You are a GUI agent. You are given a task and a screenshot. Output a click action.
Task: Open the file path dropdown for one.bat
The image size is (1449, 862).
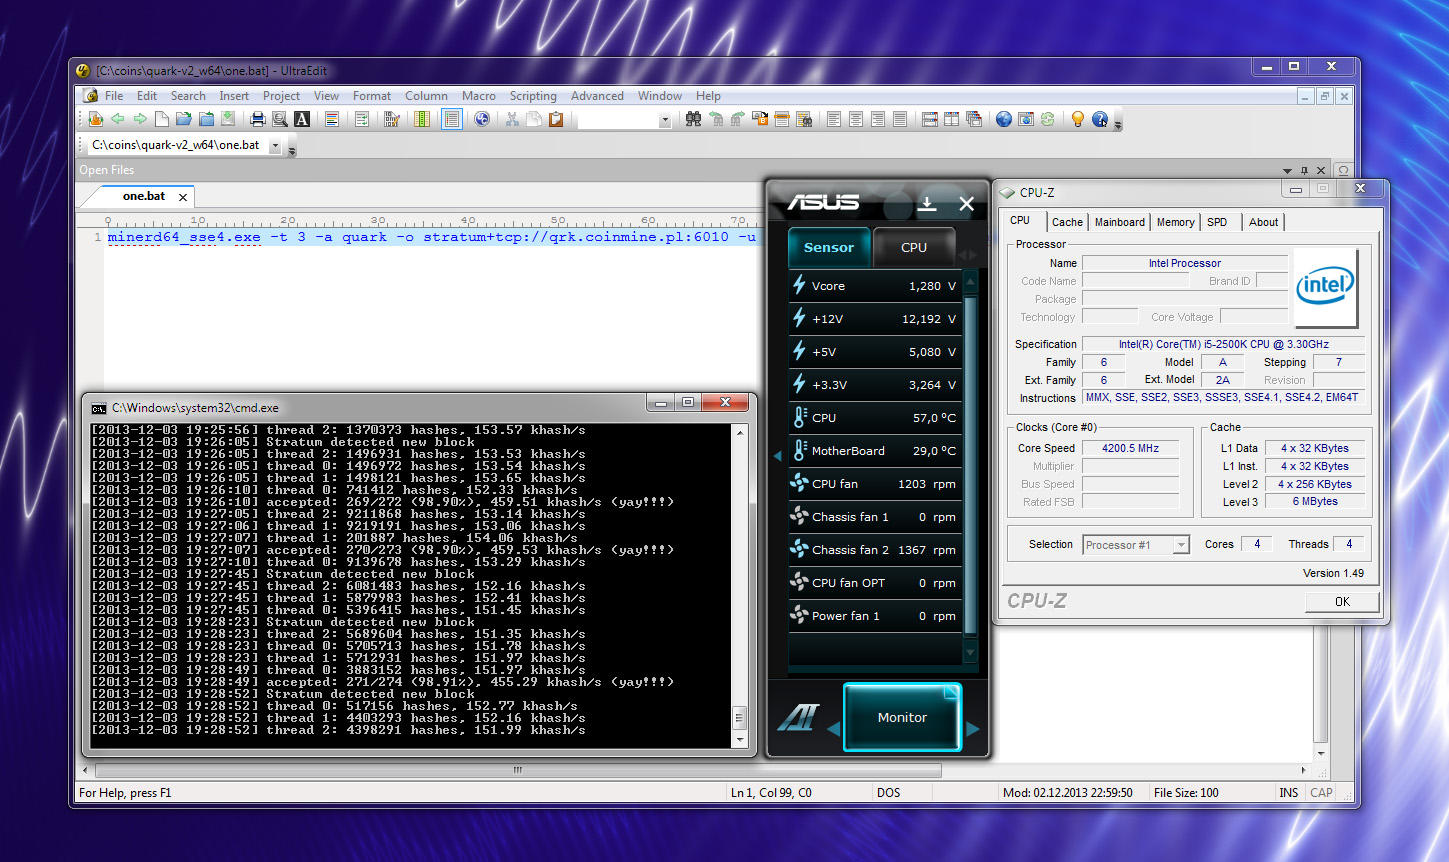tap(275, 146)
